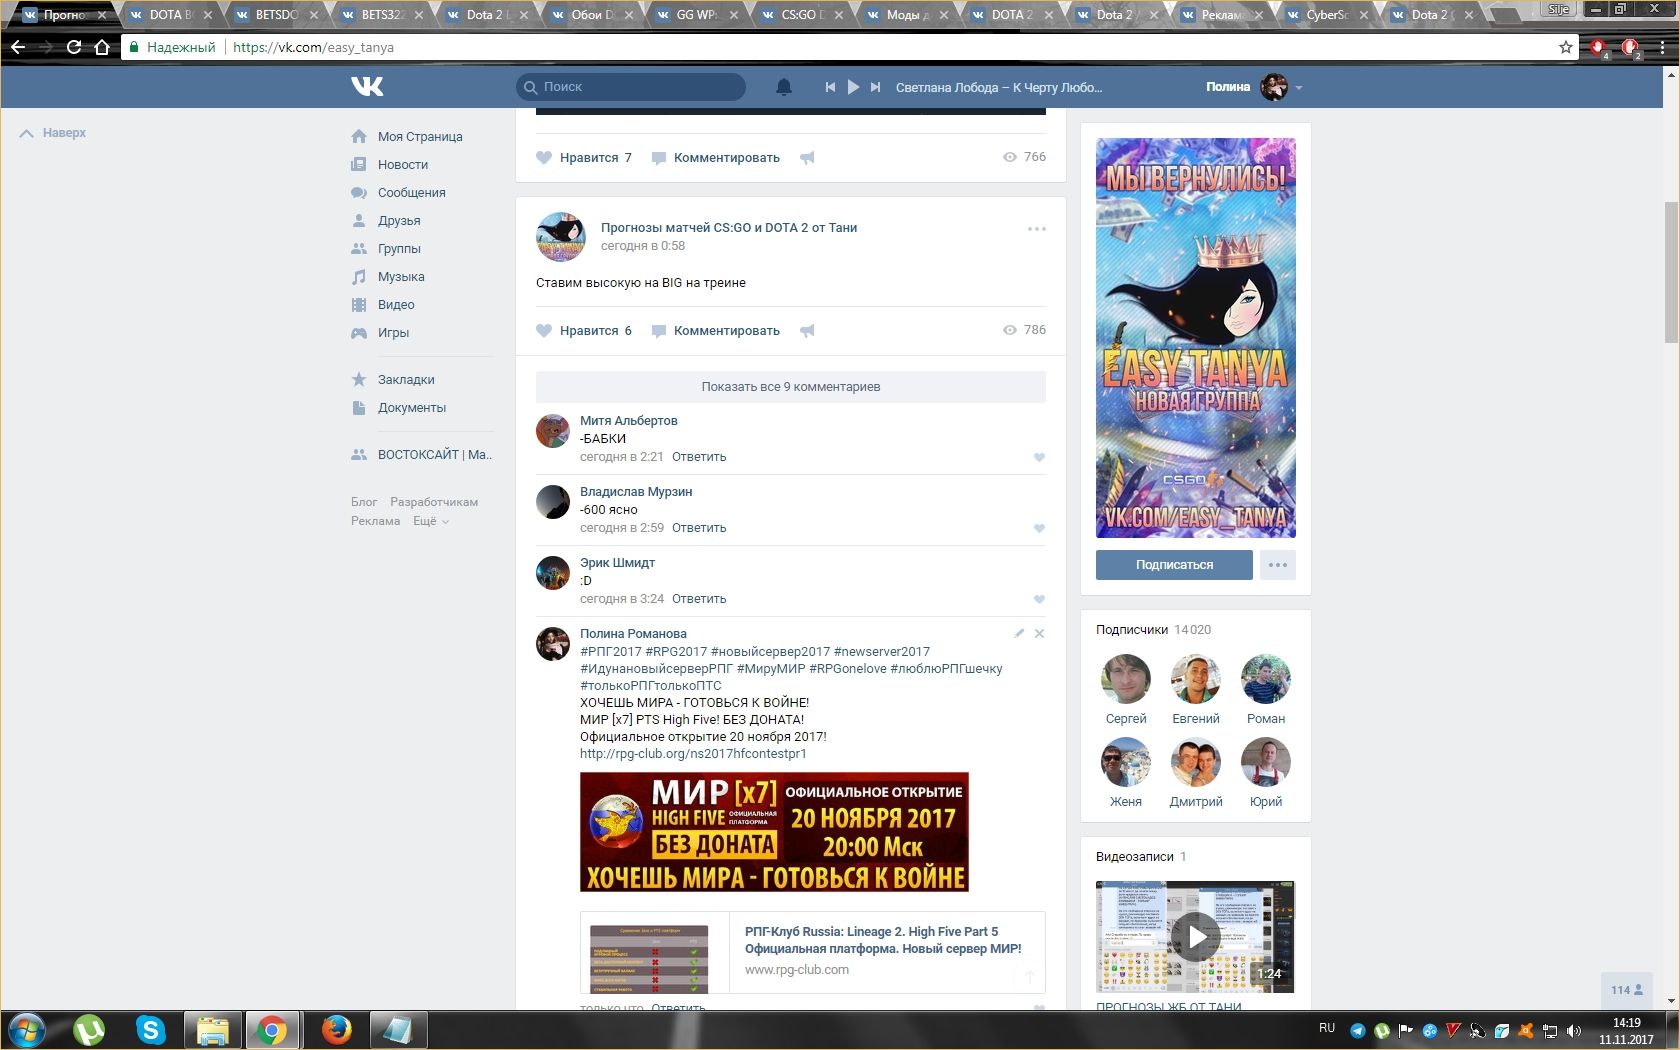Viewport: 1680px width, 1050px height.
Task: Edit Полина Романова's comment with pencil icon
Action: 1019,634
